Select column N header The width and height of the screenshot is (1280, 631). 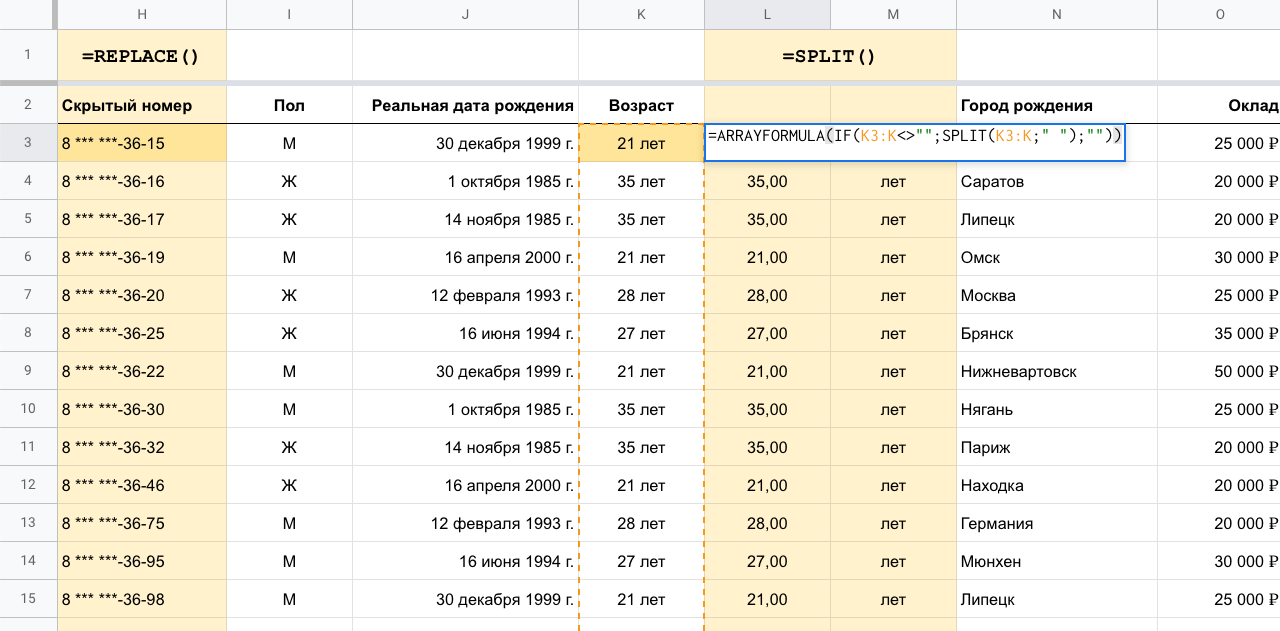click(1057, 14)
